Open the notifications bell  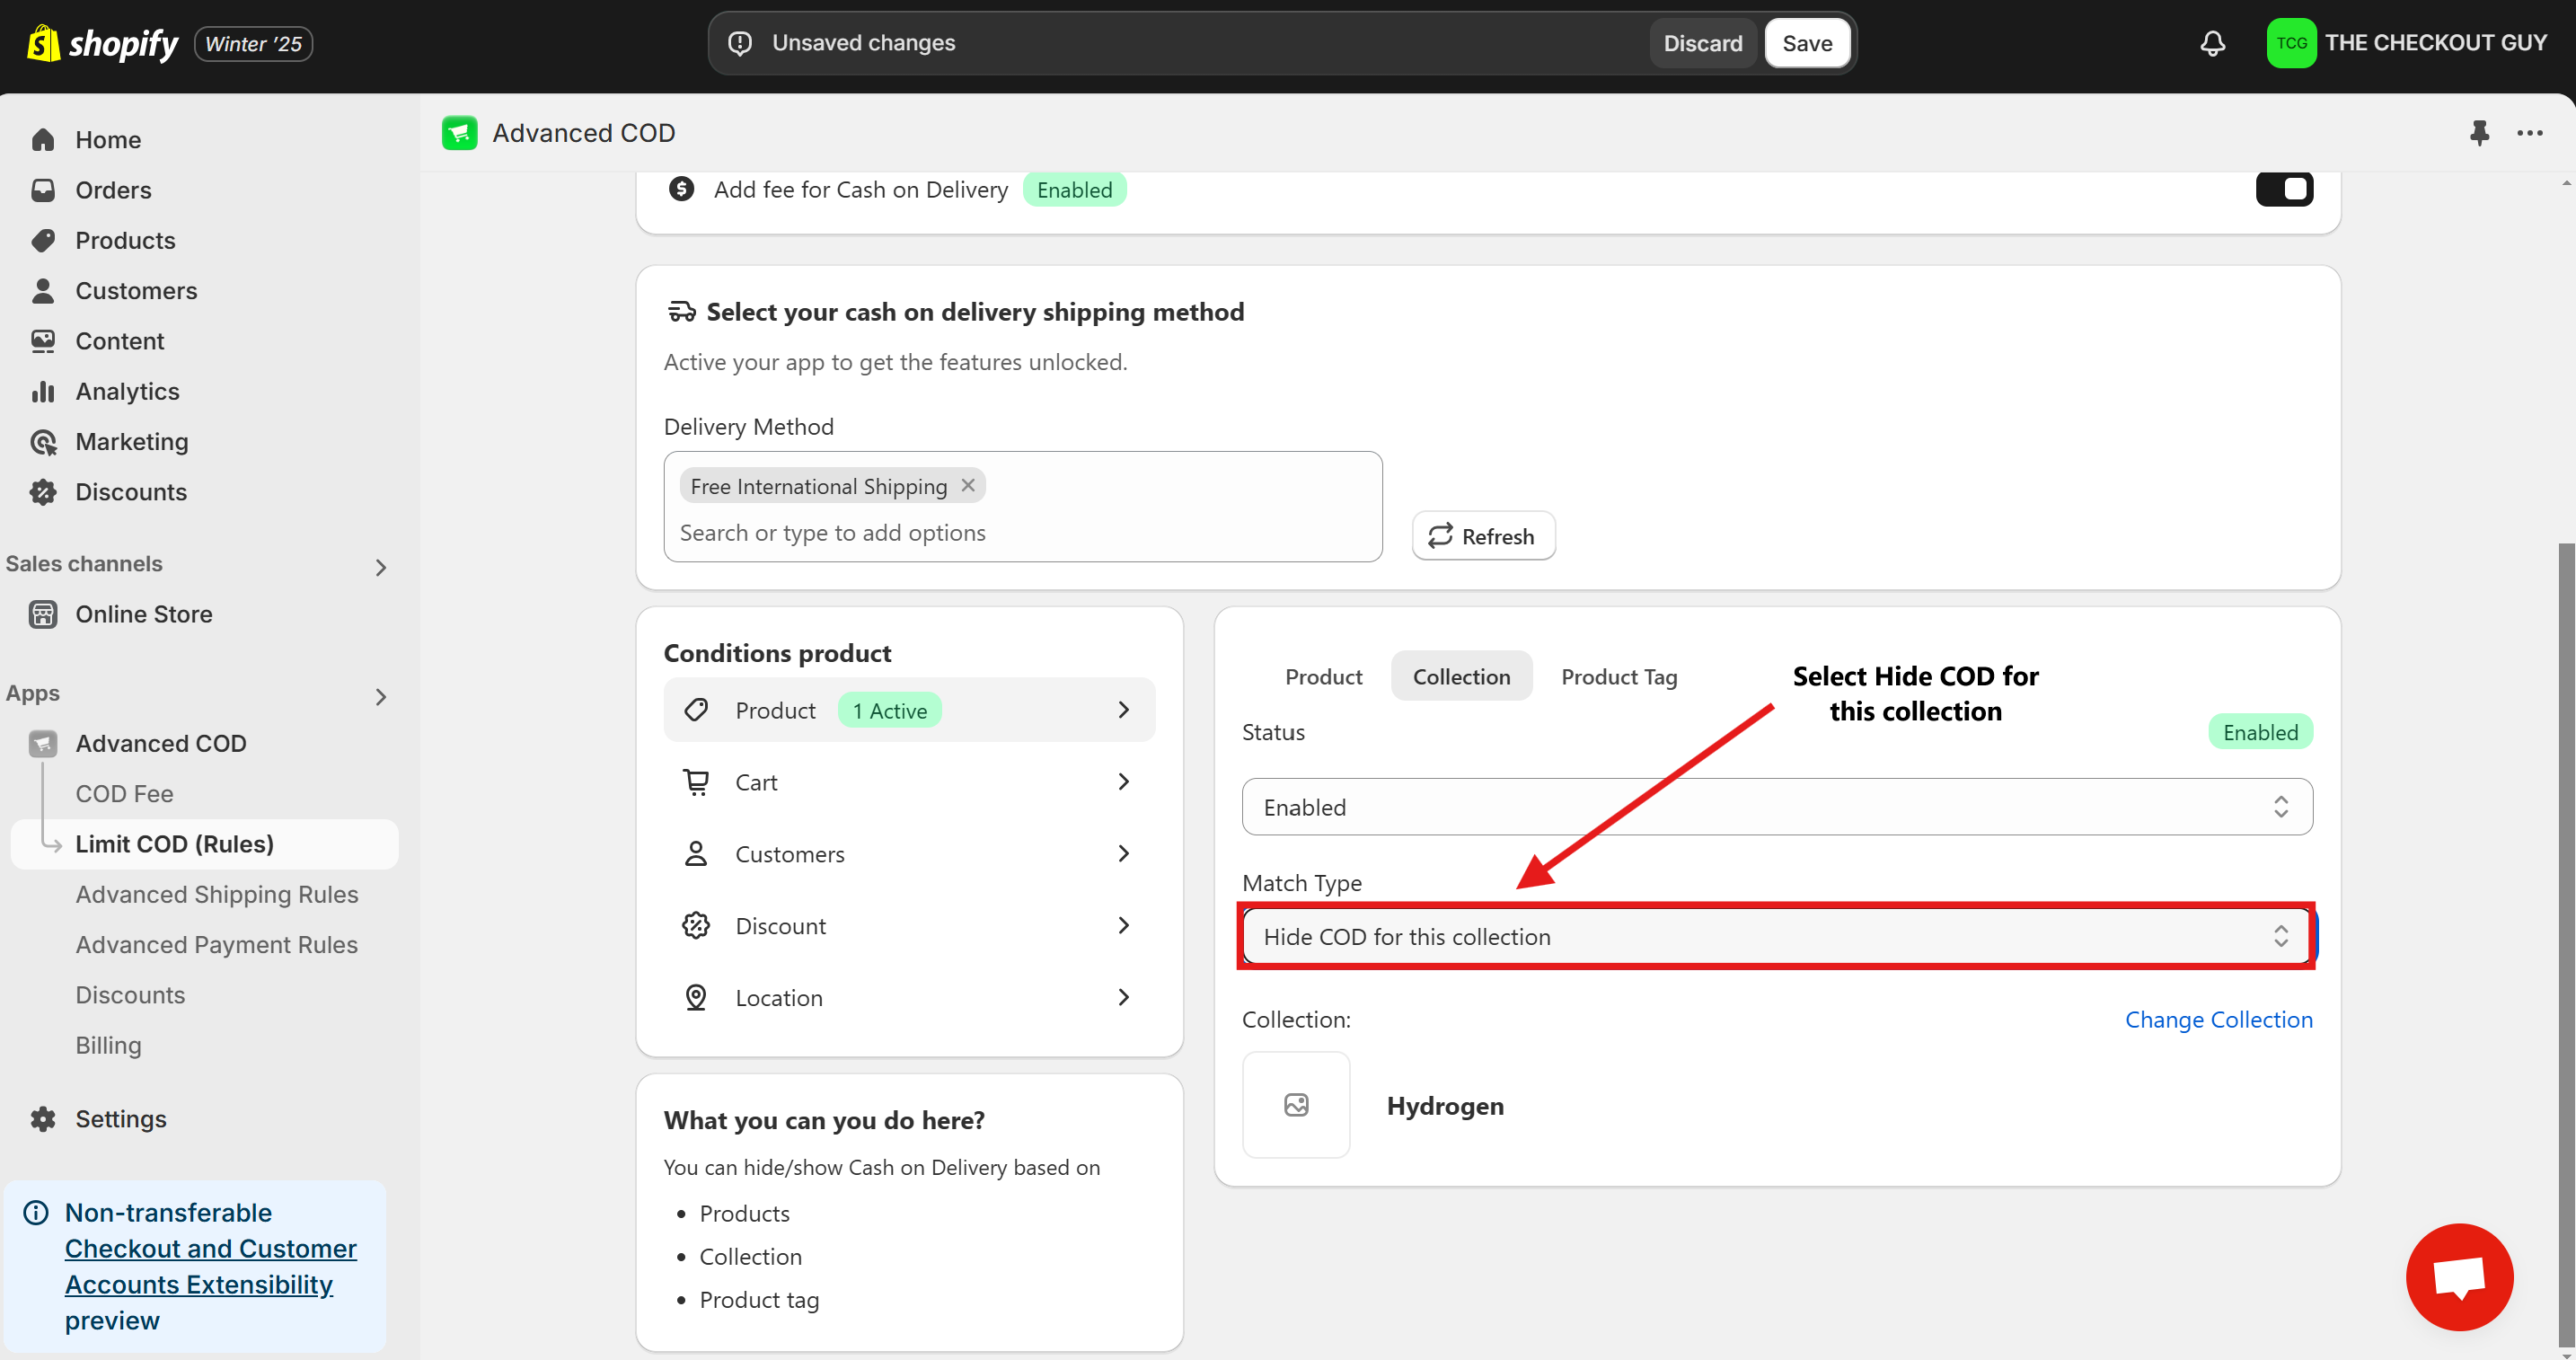click(2212, 43)
